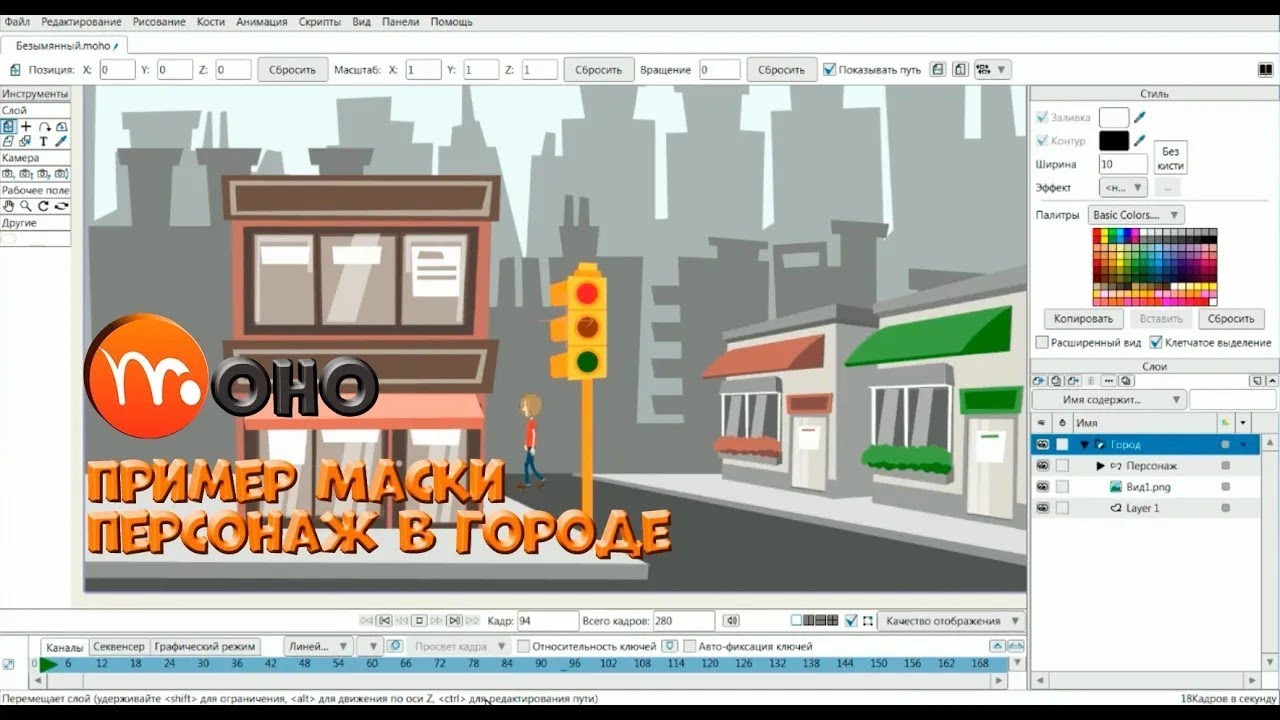The height and width of the screenshot is (720, 1280).
Task: Click the stroke color black swatch
Action: pos(1114,141)
